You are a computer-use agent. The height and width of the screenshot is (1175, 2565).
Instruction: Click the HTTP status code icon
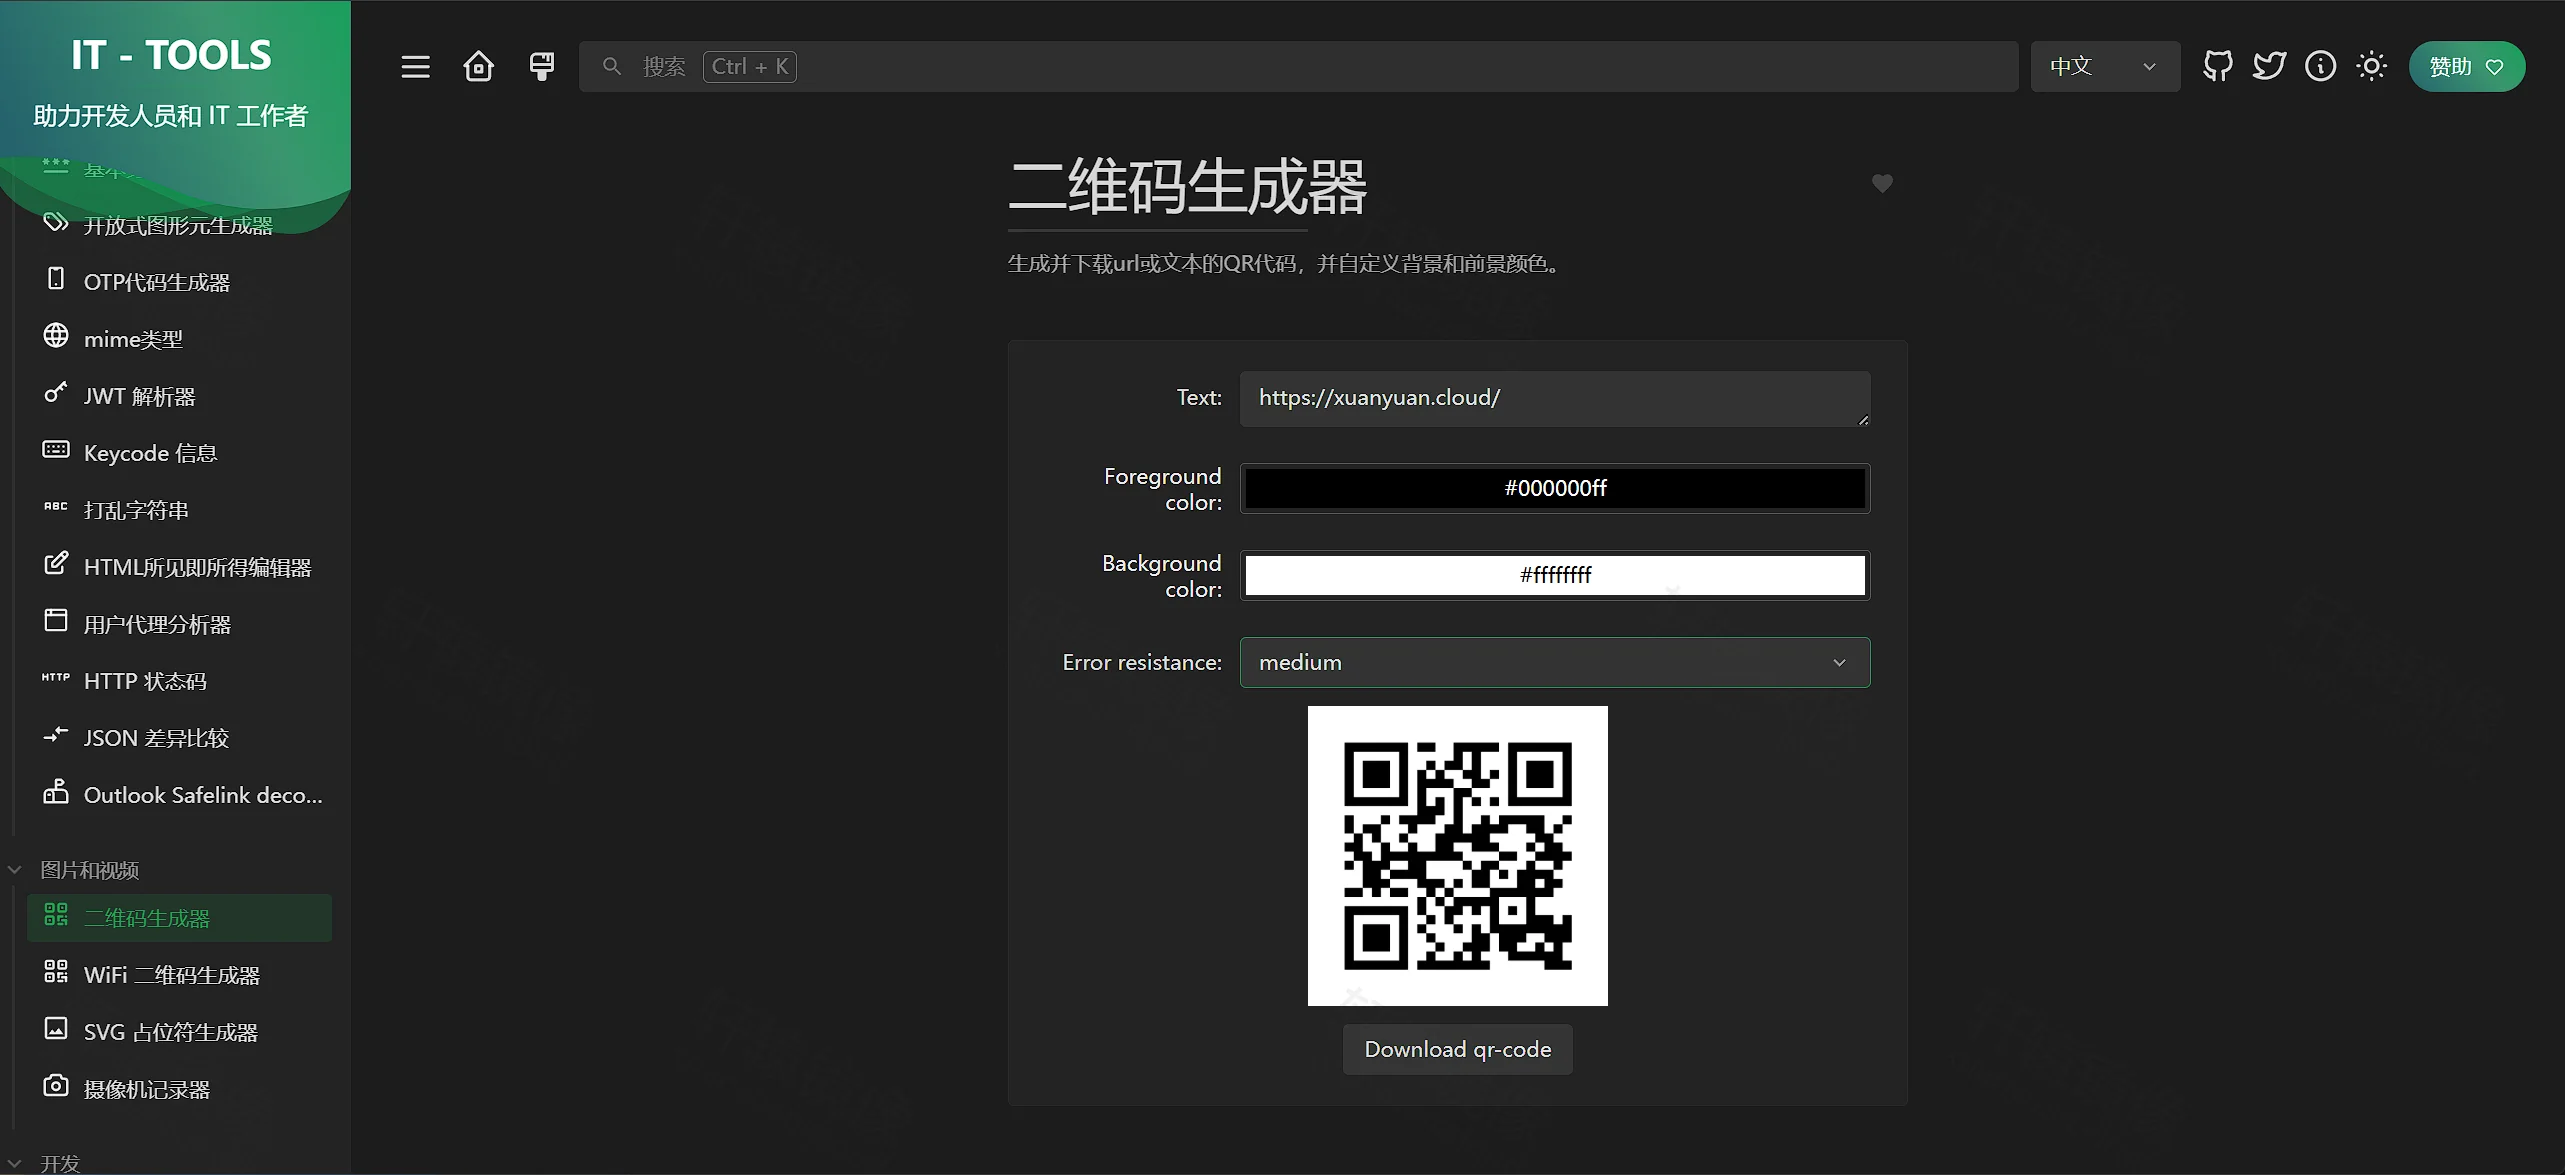click(56, 677)
